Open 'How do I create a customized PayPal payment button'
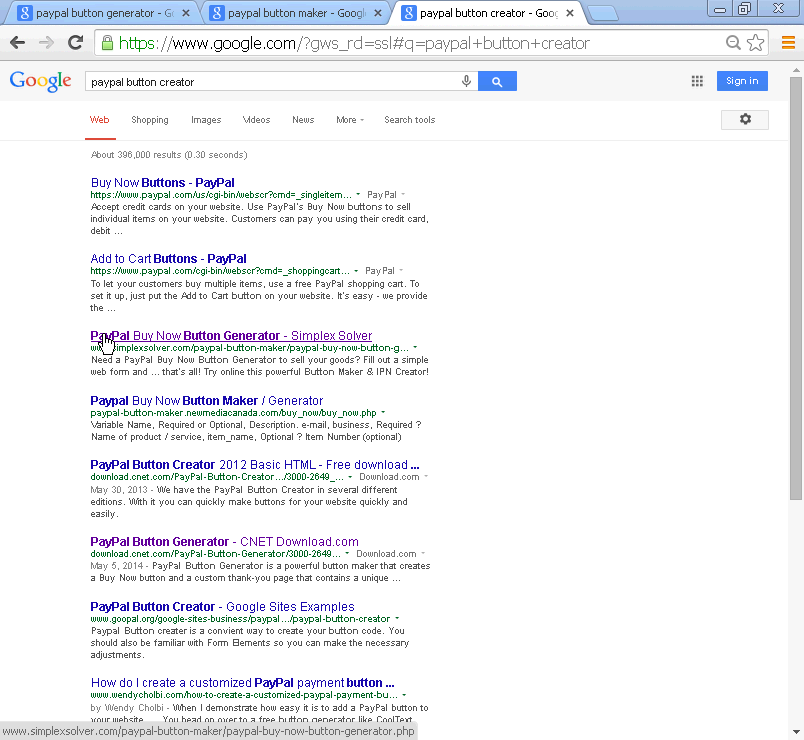This screenshot has width=804, height=740. [x=243, y=683]
